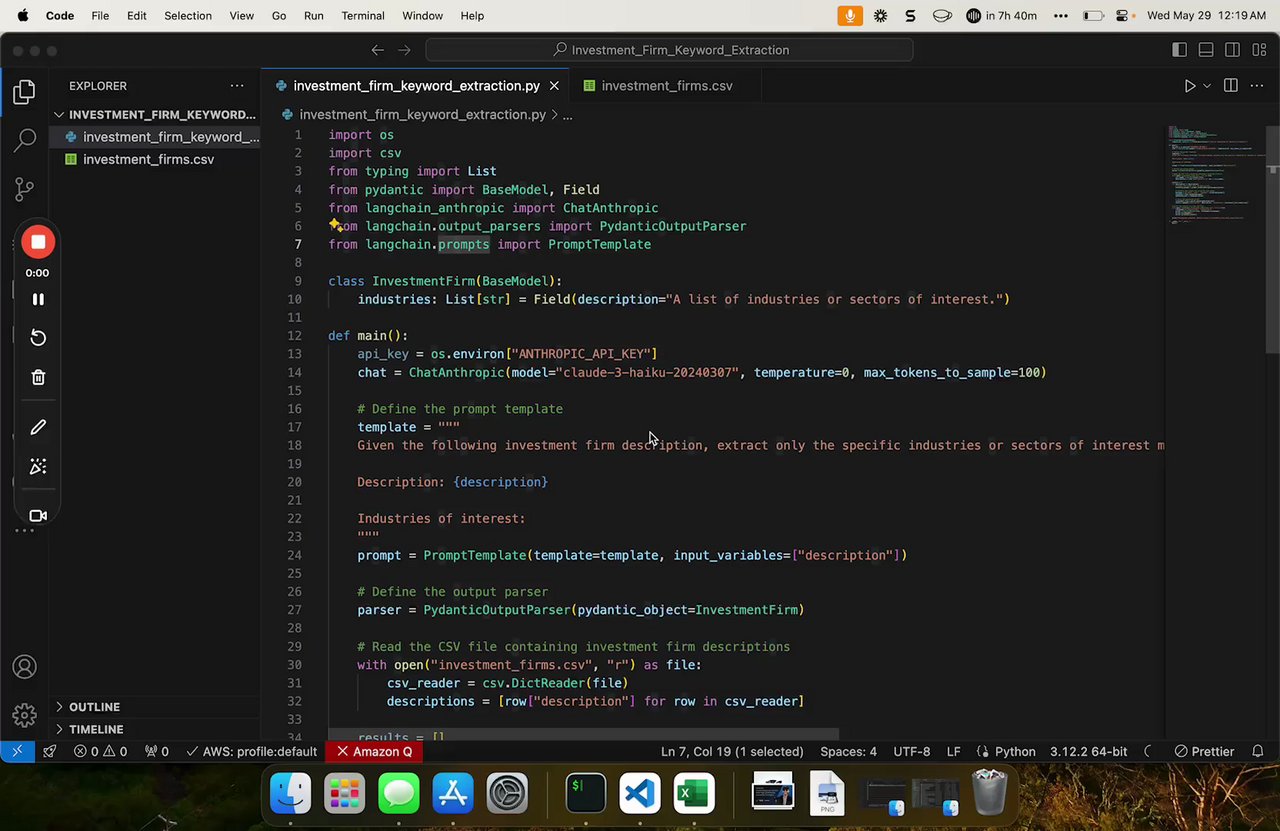1280x831 pixels.
Task: Toggle the primary side bar
Action: (x=1180, y=50)
